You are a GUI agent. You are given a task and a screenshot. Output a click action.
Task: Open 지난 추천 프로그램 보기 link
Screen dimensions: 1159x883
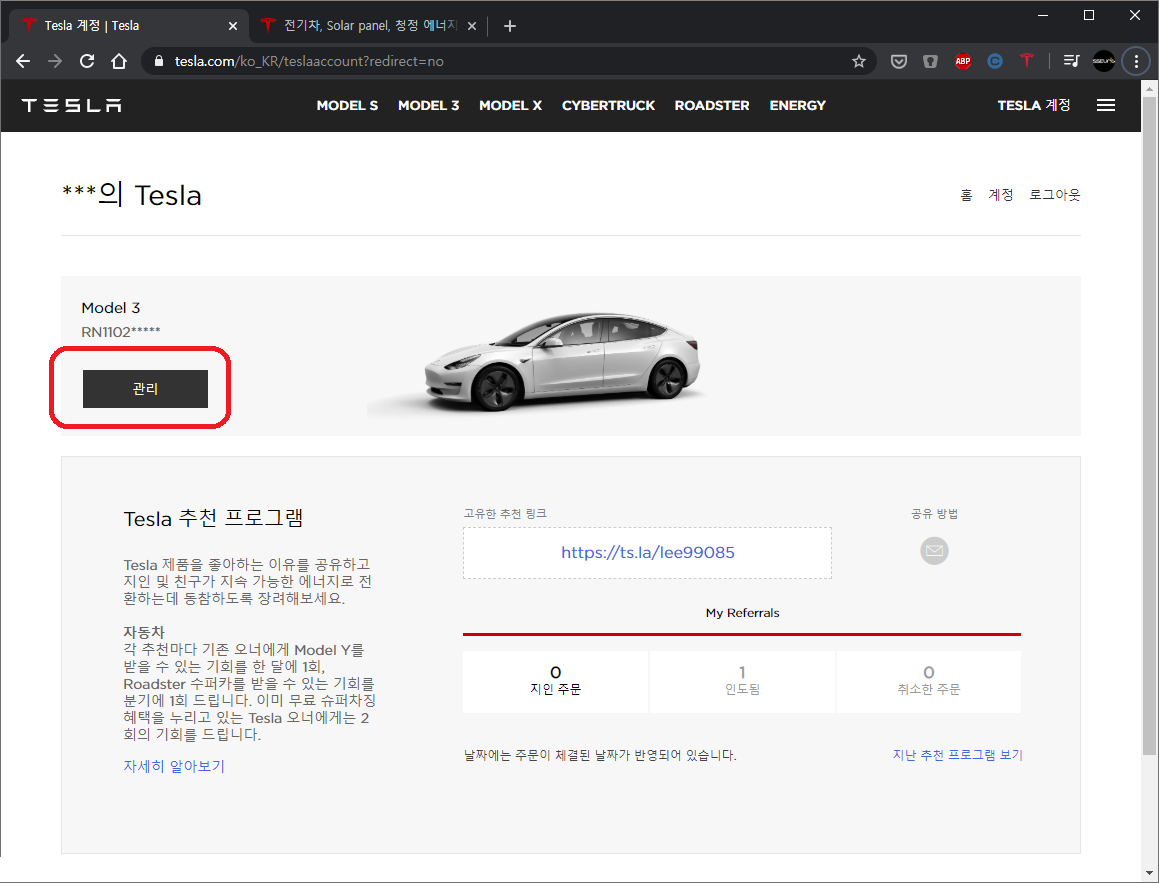(957, 755)
